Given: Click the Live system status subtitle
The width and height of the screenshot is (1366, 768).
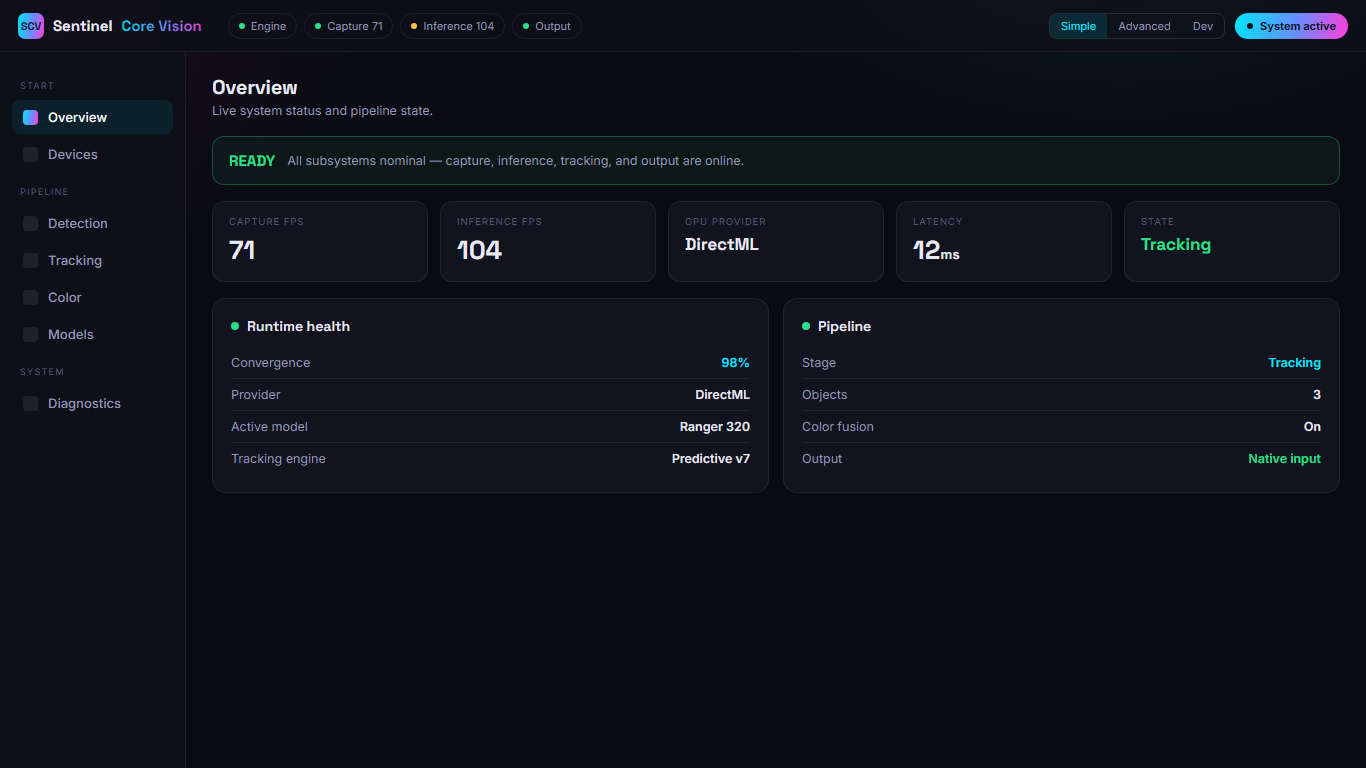Looking at the screenshot, I should [322, 111].
